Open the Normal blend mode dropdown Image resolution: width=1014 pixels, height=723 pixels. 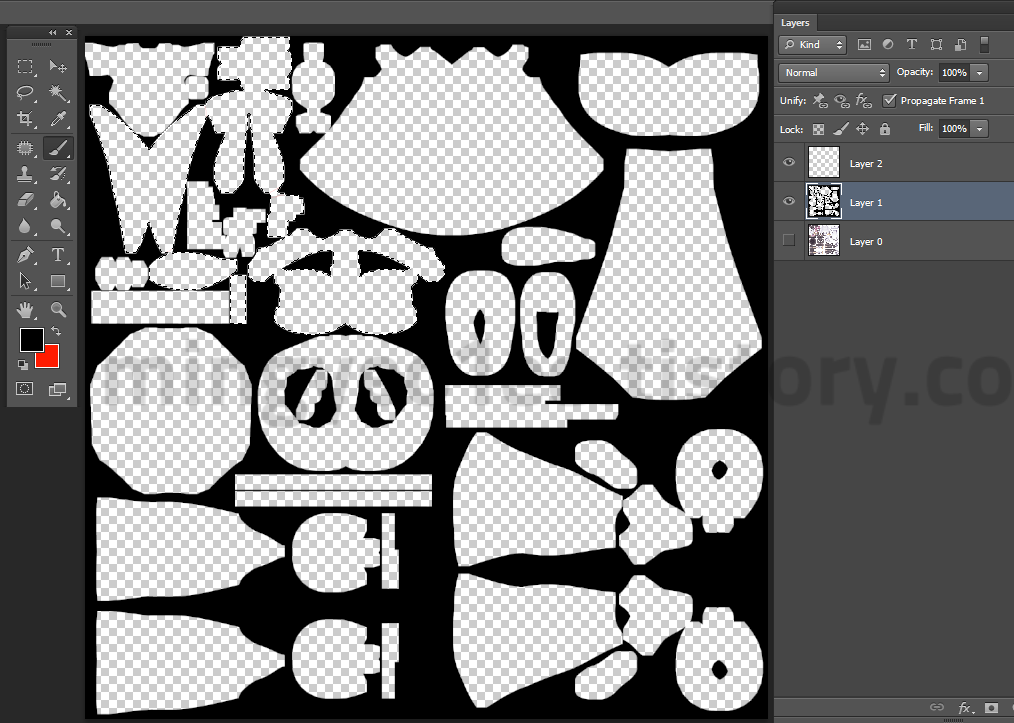pyautogui.click(x=834, y=72)
